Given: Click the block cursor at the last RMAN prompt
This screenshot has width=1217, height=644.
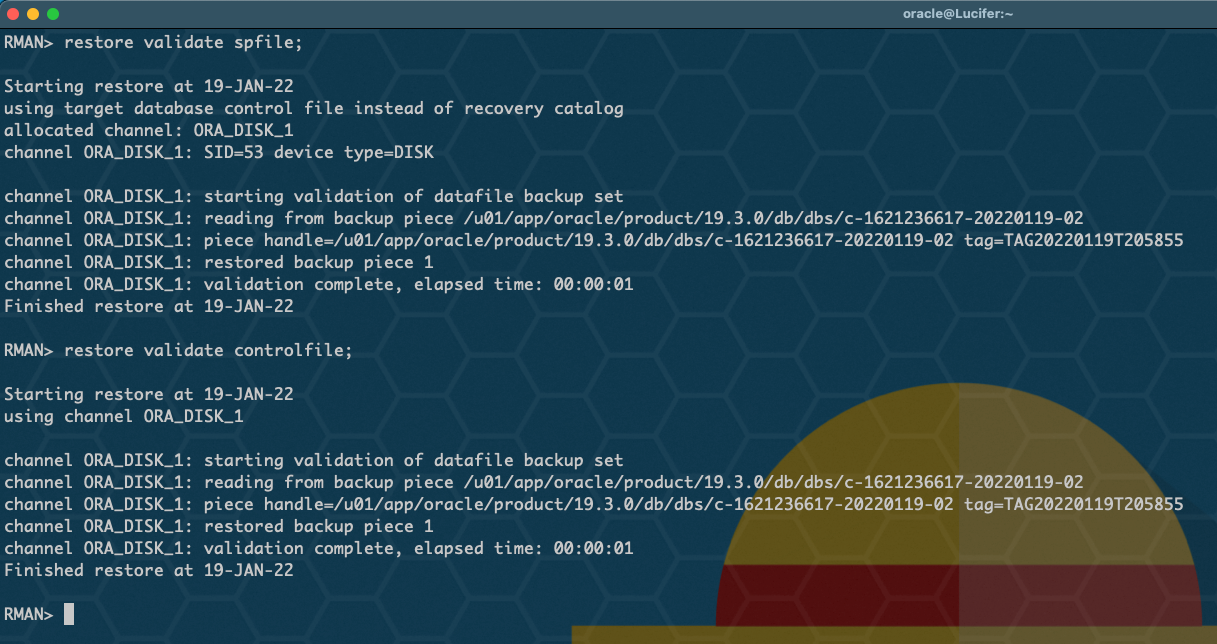Looking at the screenshot, I should point(69,614).
